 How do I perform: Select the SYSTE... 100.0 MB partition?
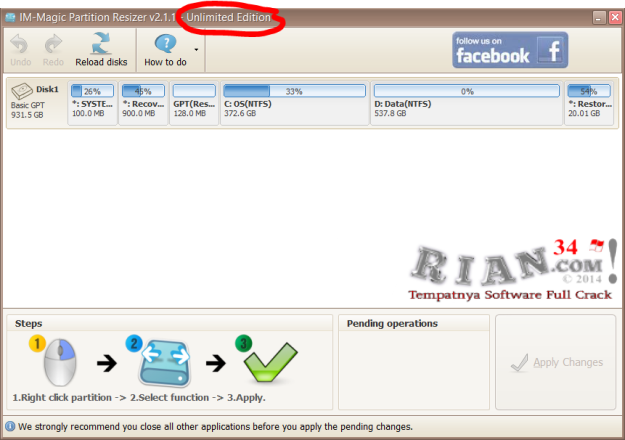point(92,103)
